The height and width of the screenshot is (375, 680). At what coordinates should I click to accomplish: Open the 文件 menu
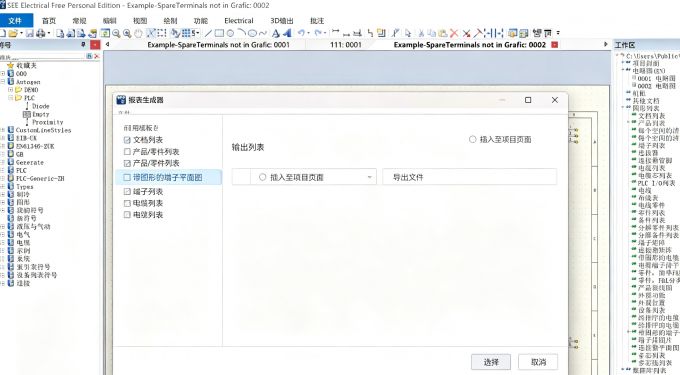15,20
